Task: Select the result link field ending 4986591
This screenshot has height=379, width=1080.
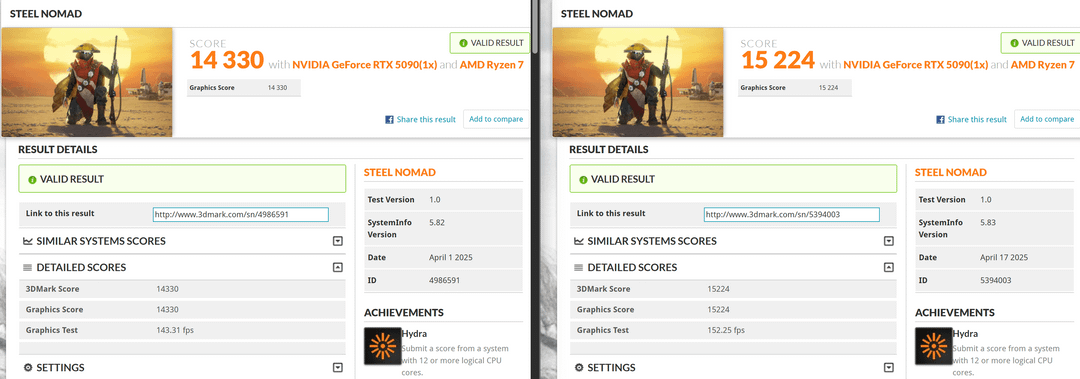Action: 240,214
